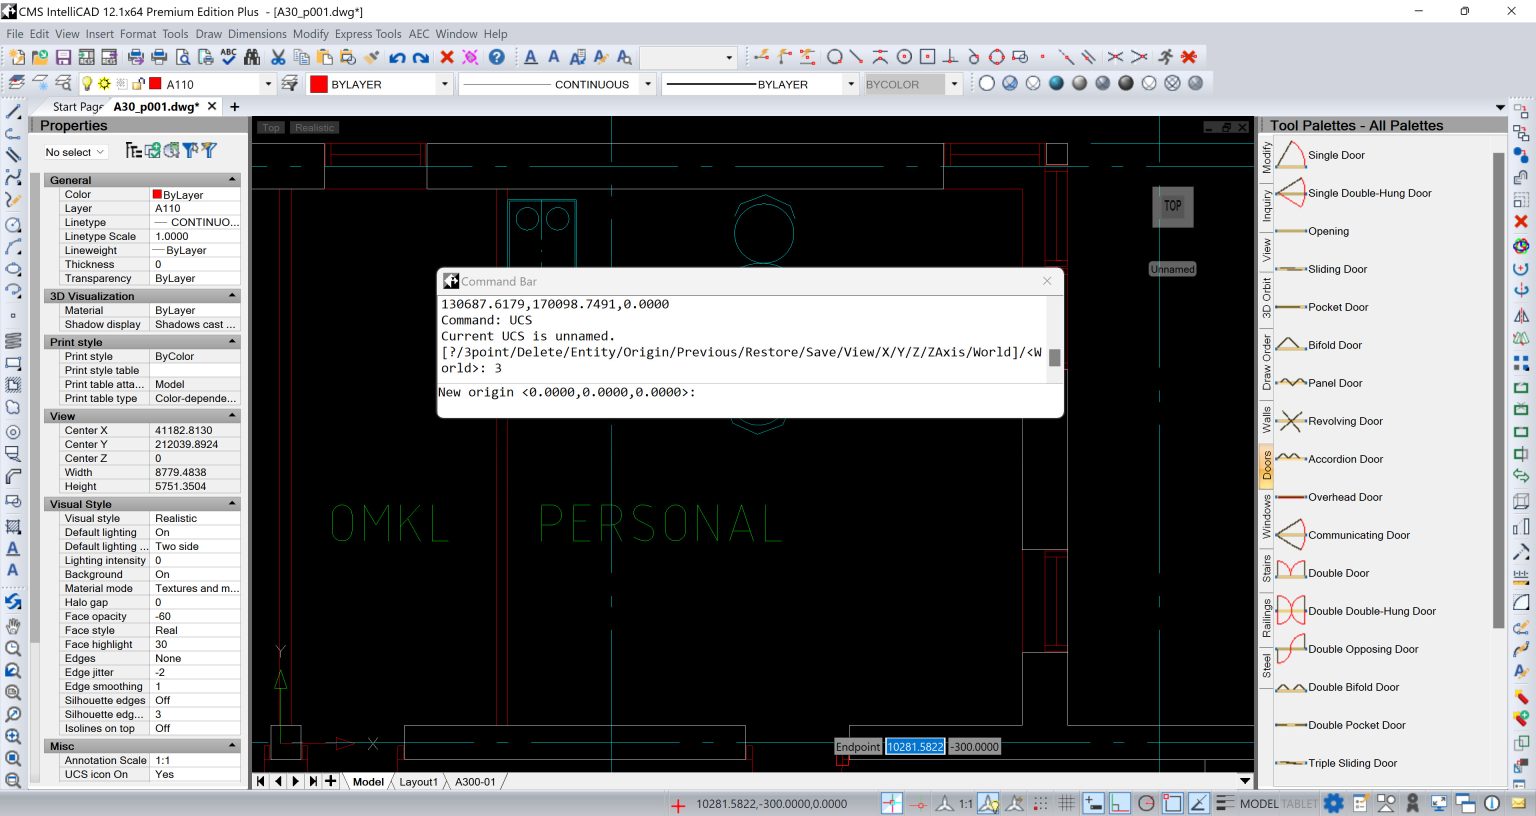The width and height of the screenshot is (1536, 816).
Task: Open the CONTINUOUS linetype dropdown
Action: [648, 85]
